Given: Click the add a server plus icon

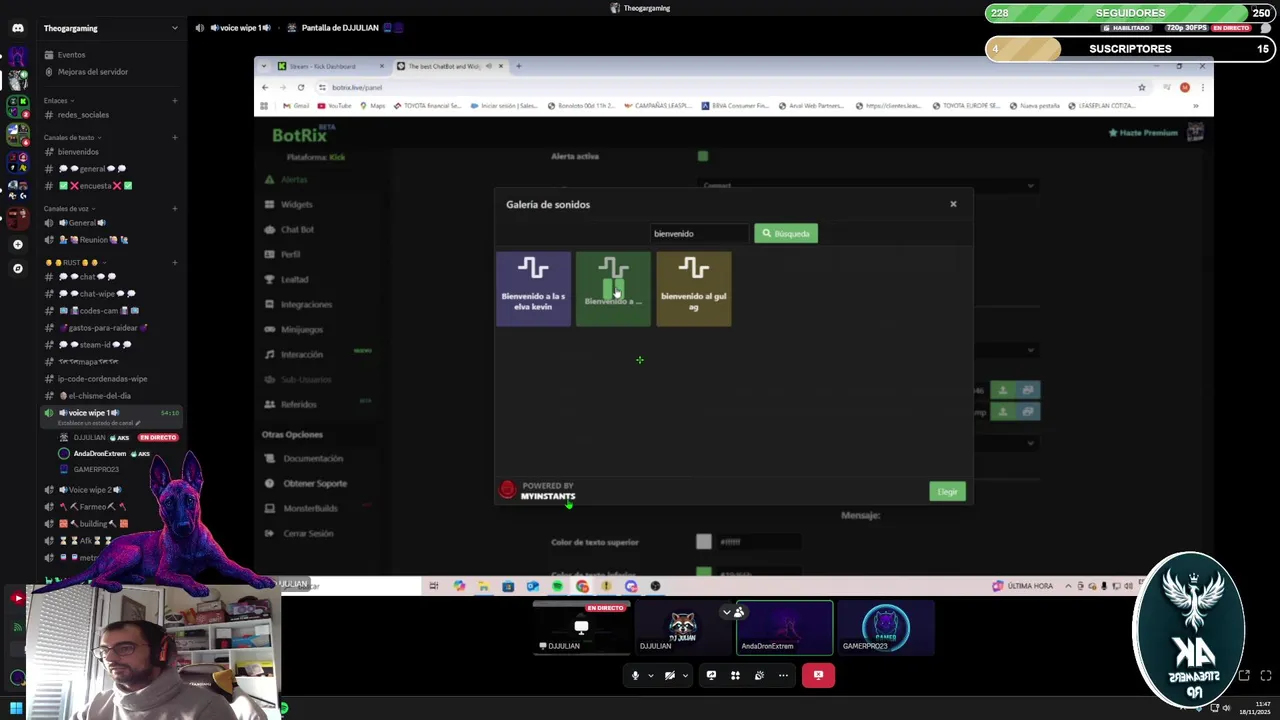Looking at the screenshot, I should [x=17, y=244].
